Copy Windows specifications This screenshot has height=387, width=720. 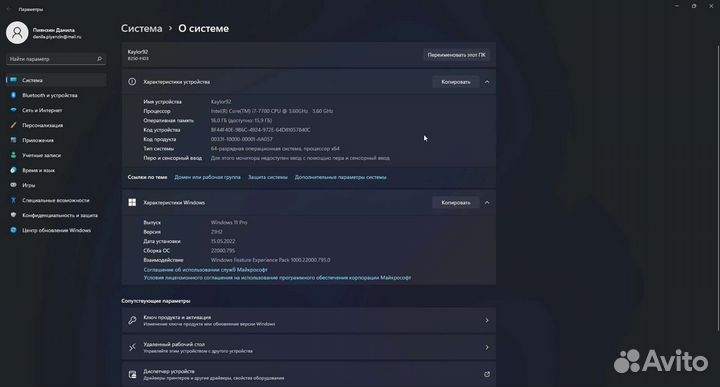click(x=456, y=202)
